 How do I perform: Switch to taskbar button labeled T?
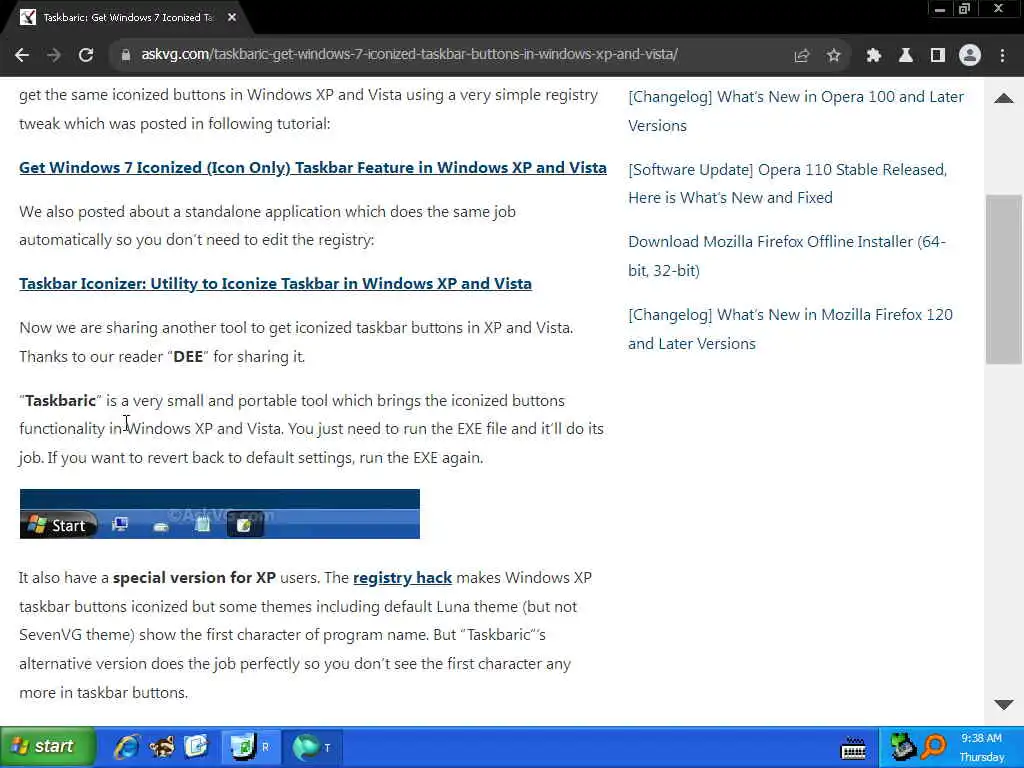tap(313, 747)
